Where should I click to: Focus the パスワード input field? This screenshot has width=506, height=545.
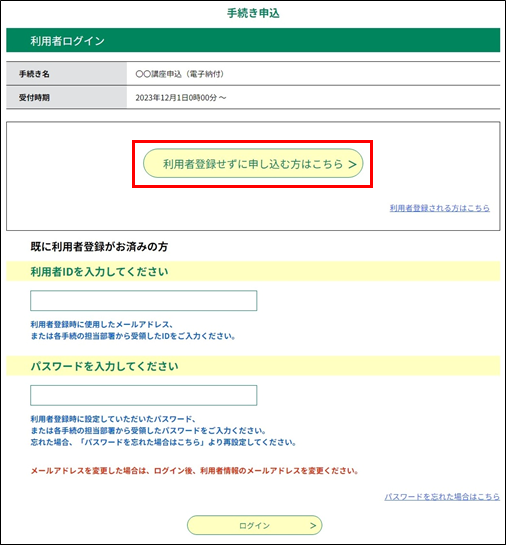coord(144,395)
